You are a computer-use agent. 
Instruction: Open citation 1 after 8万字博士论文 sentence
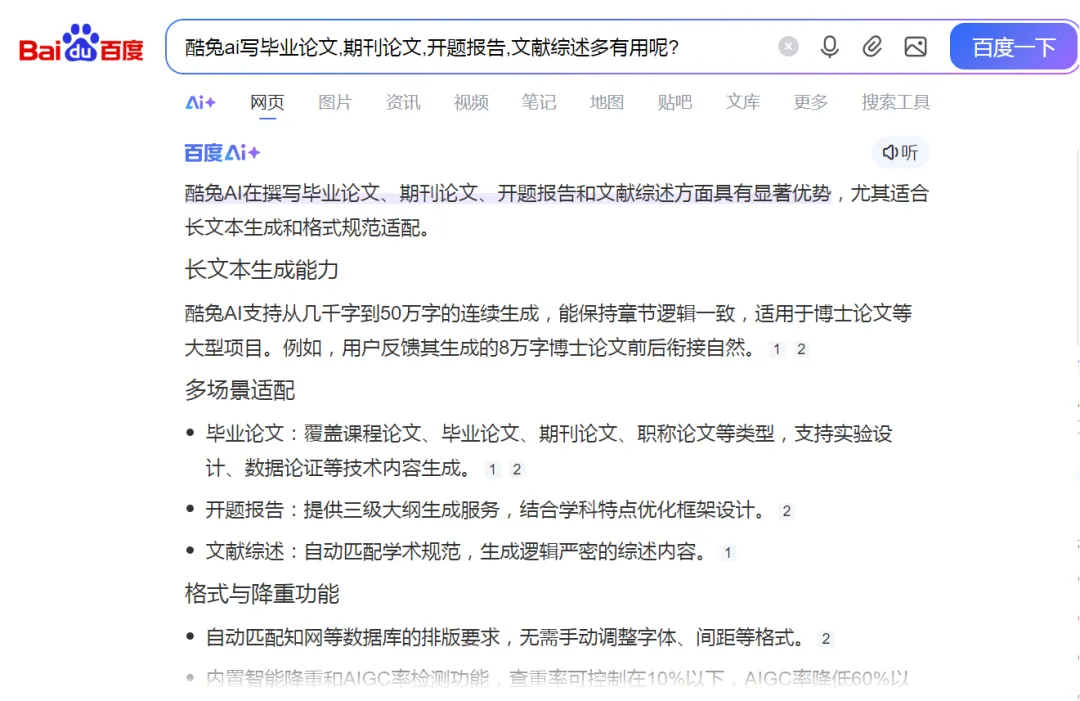(776, 349)
